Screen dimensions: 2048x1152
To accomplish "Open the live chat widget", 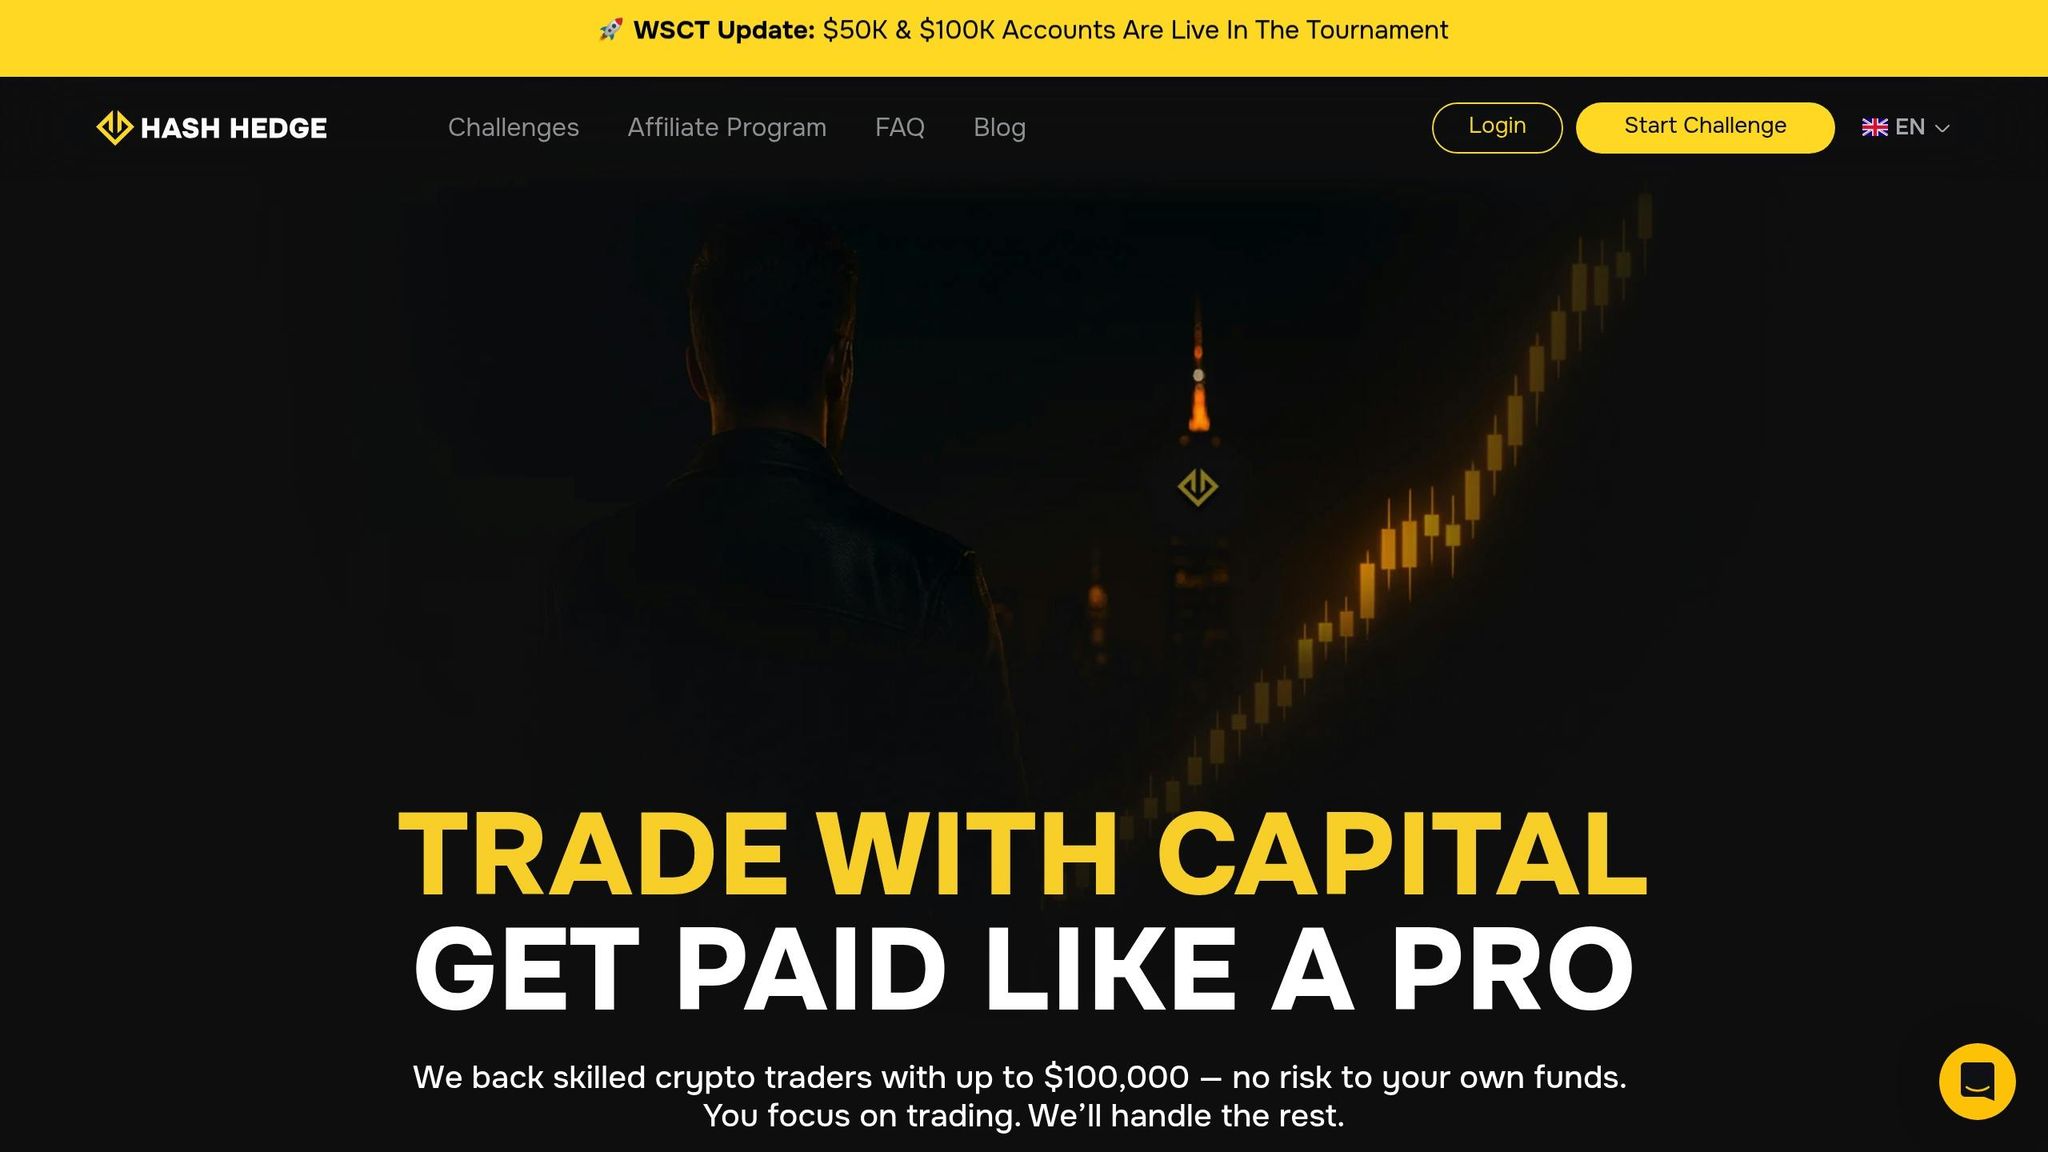I will coord(1976,1081).
